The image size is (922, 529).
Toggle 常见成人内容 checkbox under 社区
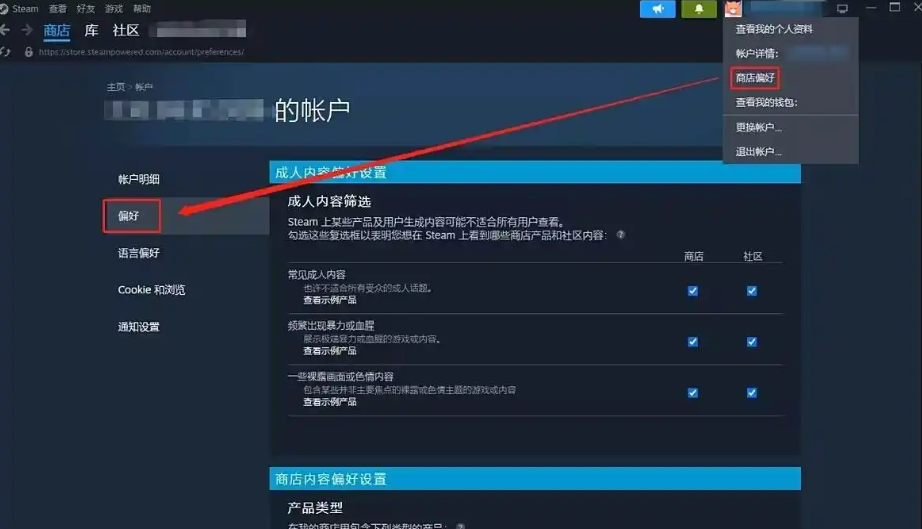(x=751, y=290)
